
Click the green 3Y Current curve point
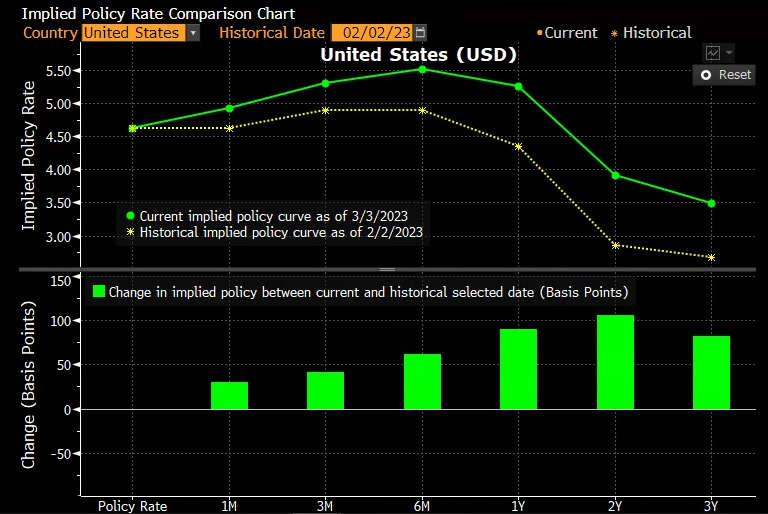pos(711,203)
